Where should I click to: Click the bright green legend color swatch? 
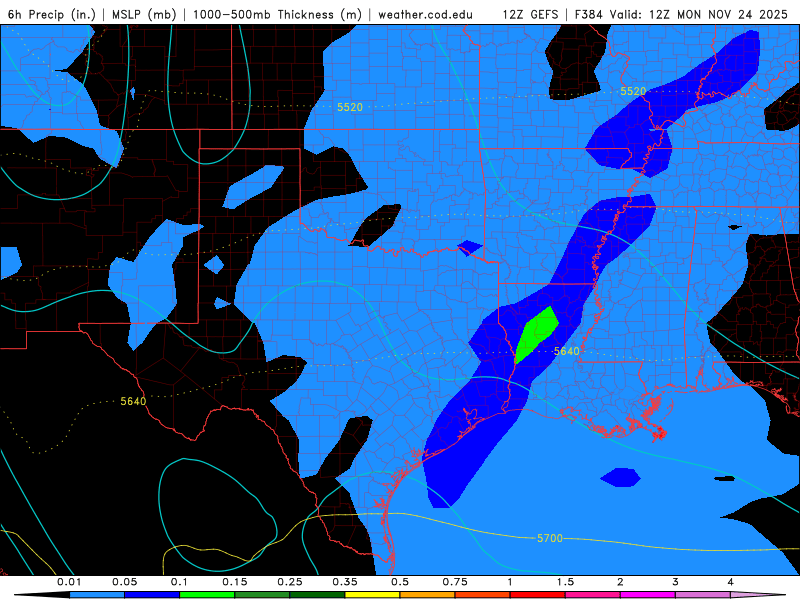207,595
